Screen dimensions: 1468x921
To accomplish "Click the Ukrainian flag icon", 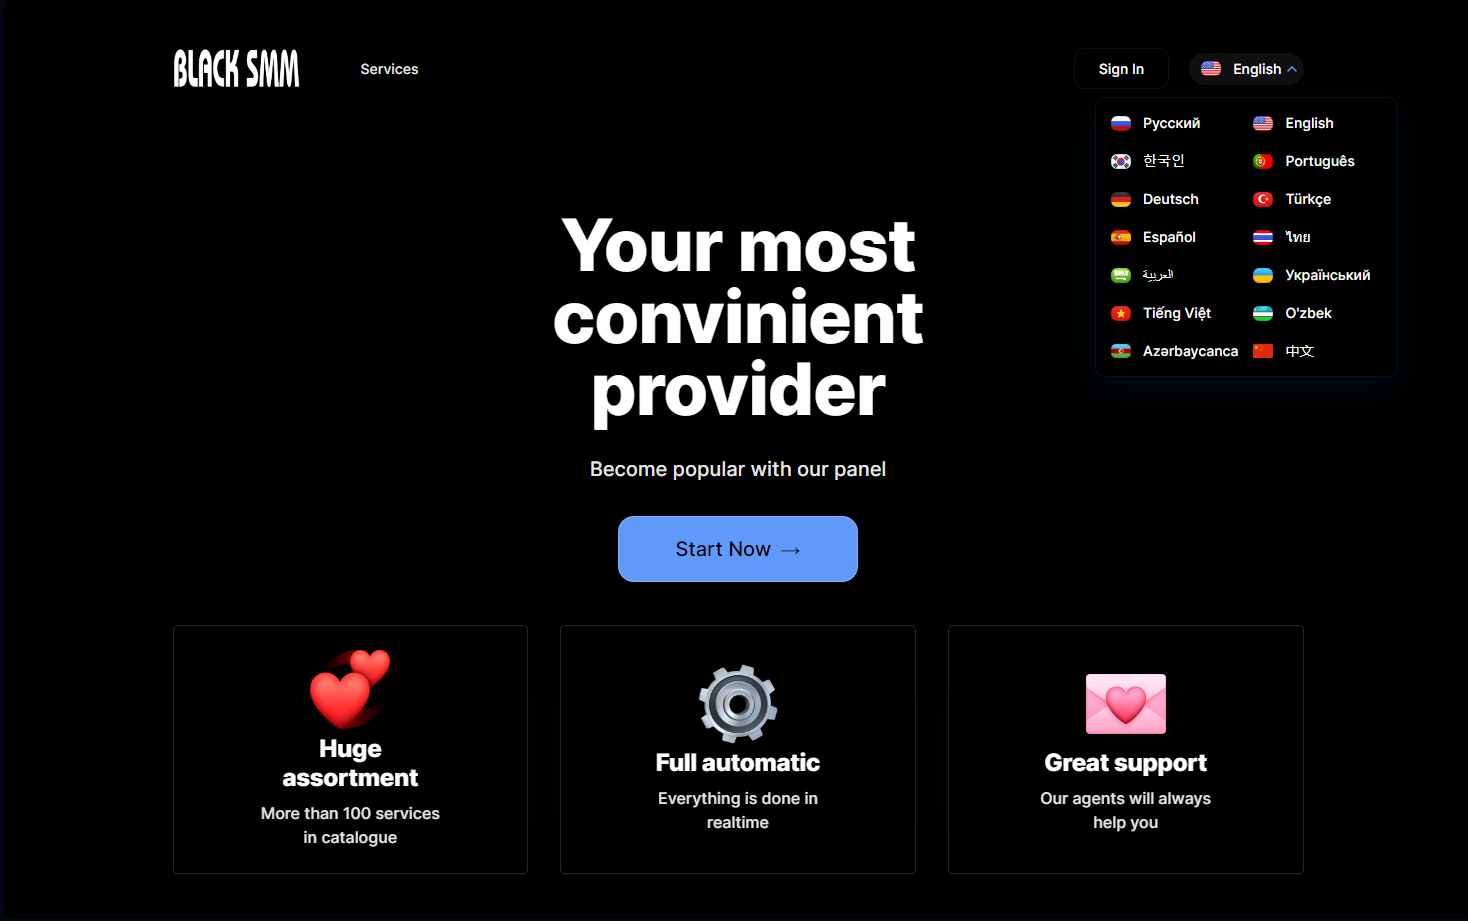I will (x=1263, y=275).
